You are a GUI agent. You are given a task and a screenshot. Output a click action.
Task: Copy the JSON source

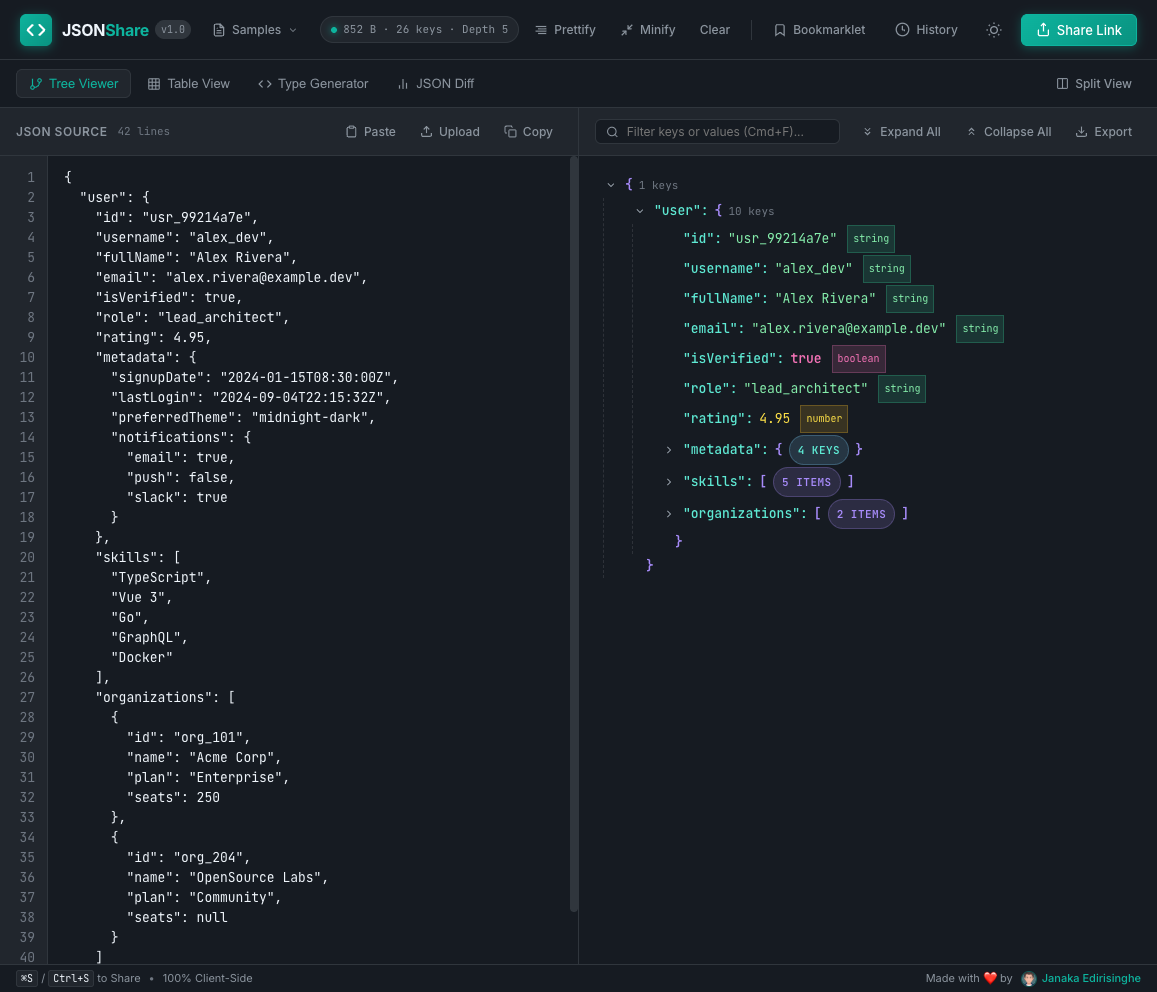point(528,131)
